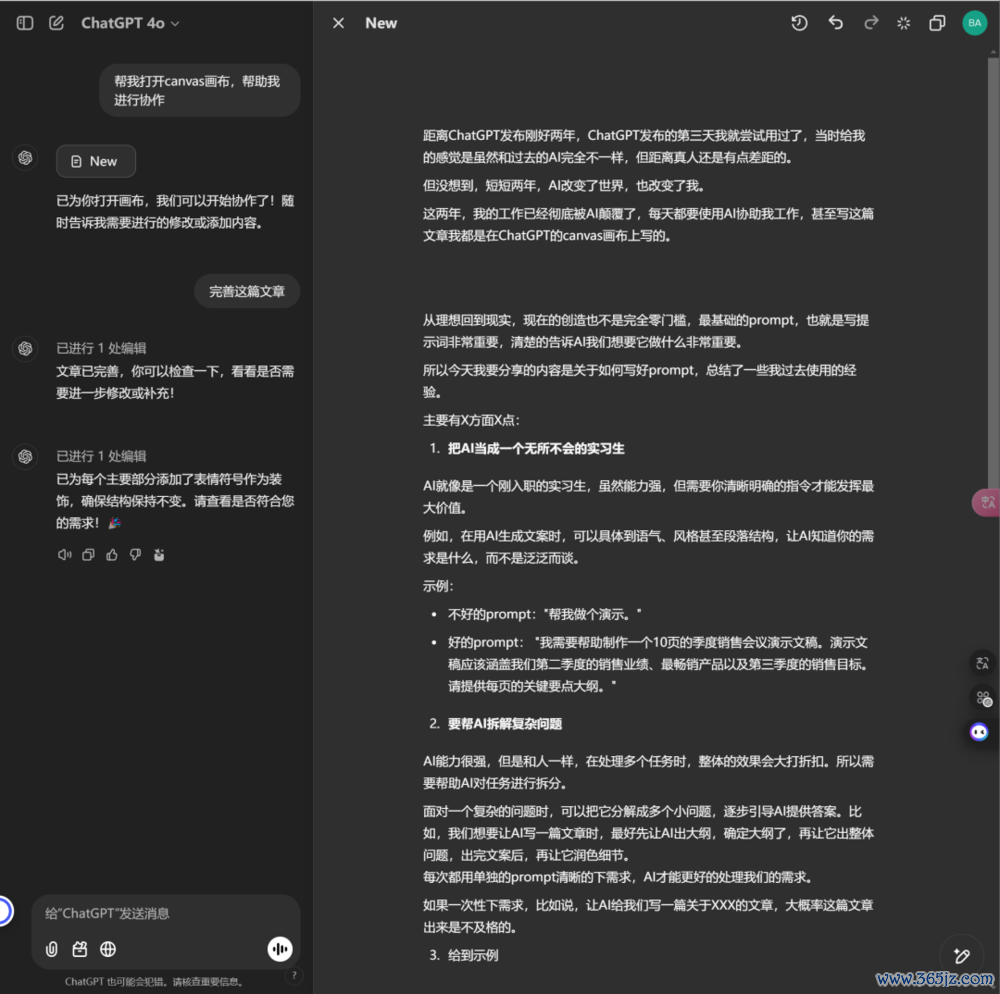Click the first '已进行 1 处编辑' label
The image size is (1000, 994).
click(x=101, y=348)
